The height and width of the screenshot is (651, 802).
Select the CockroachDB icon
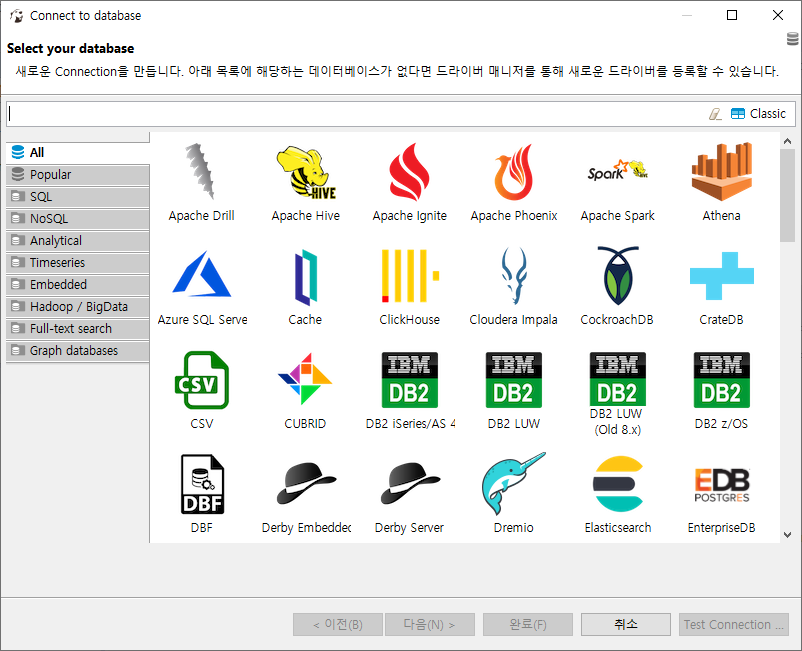(x=617, y=276)
